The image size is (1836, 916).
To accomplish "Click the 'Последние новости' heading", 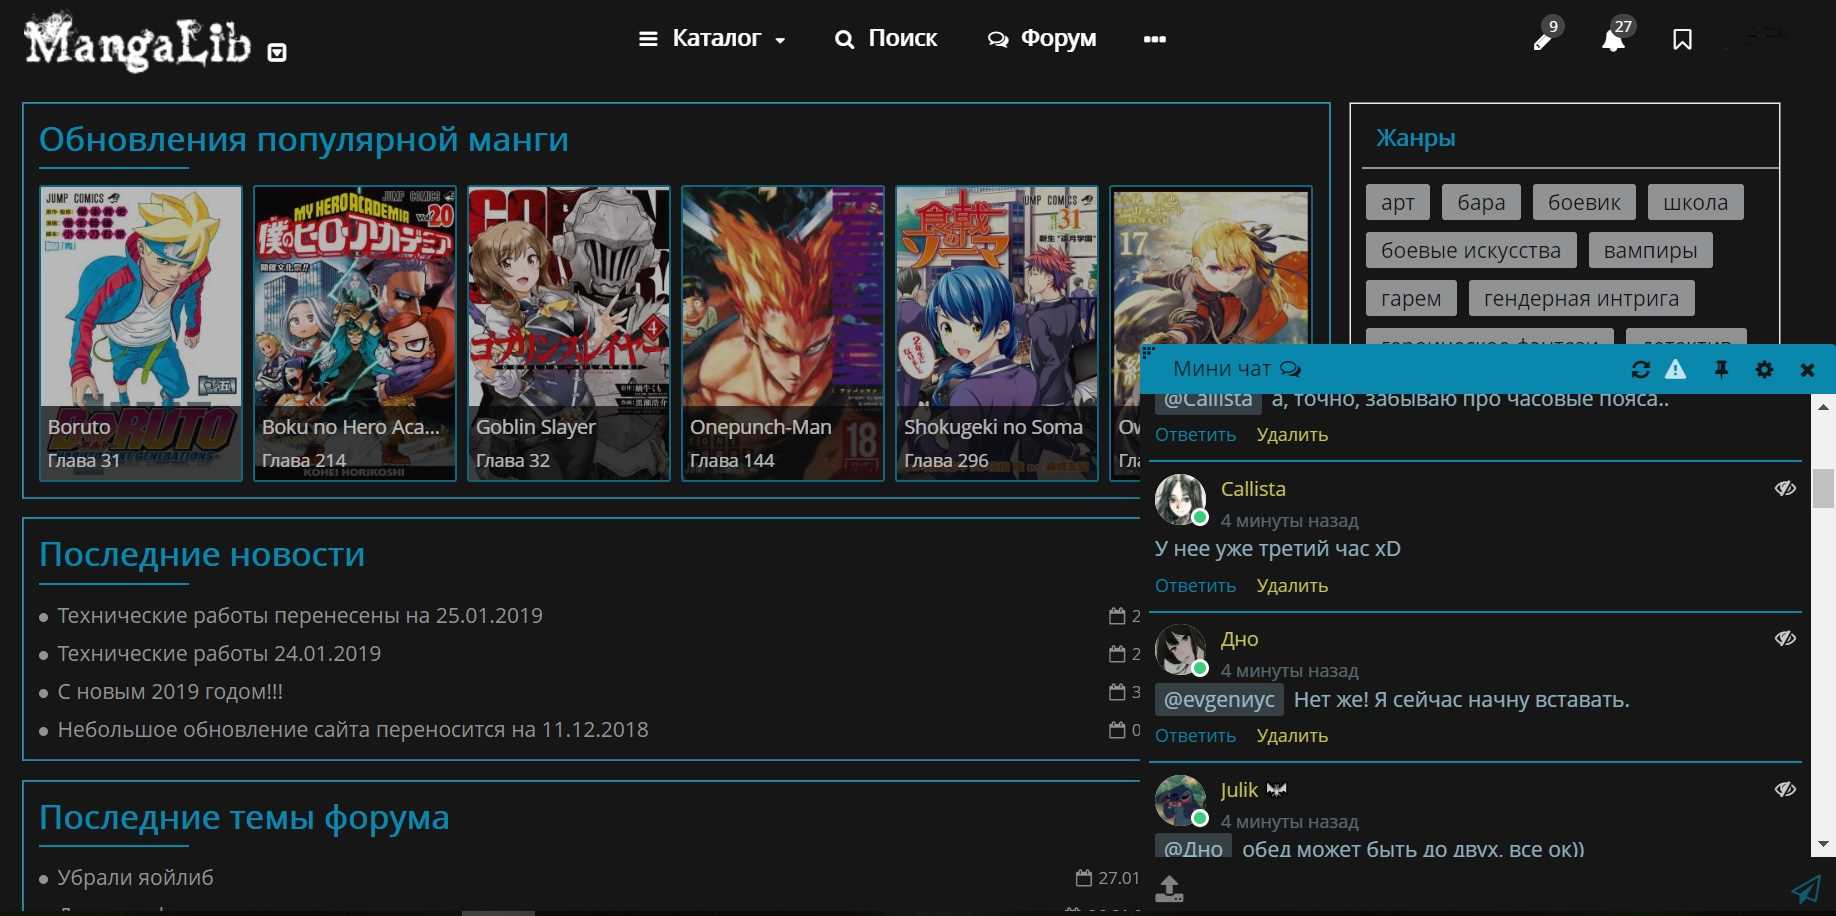I will (x=202, y=554).
